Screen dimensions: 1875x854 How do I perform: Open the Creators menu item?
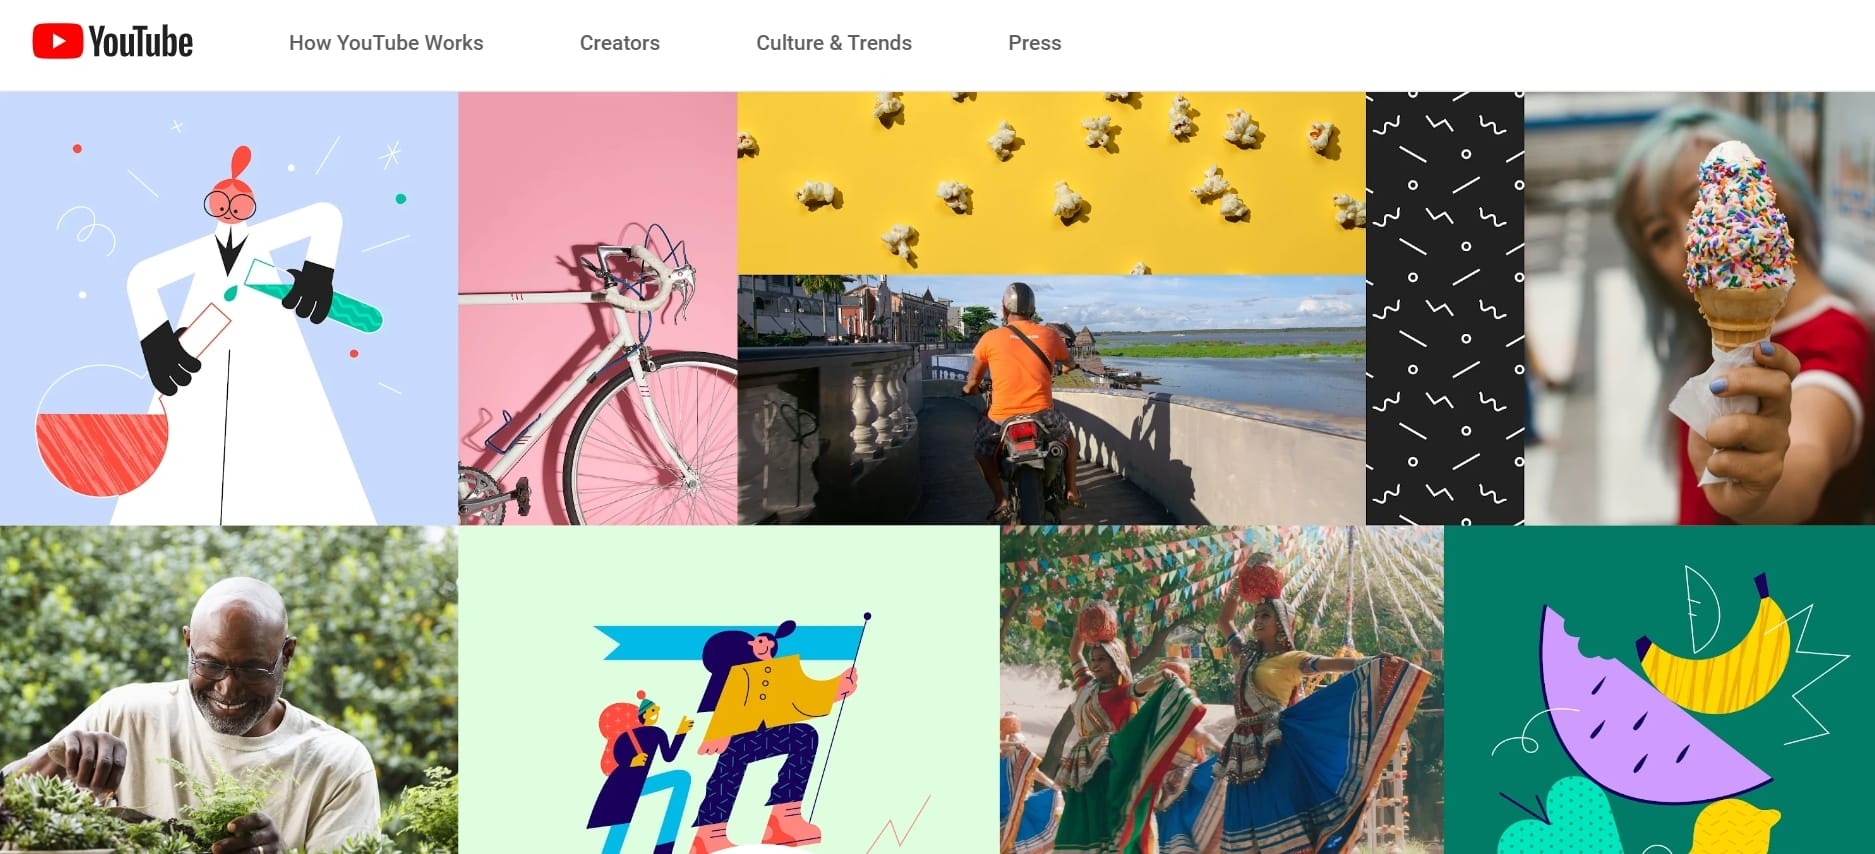pos(620,43)
